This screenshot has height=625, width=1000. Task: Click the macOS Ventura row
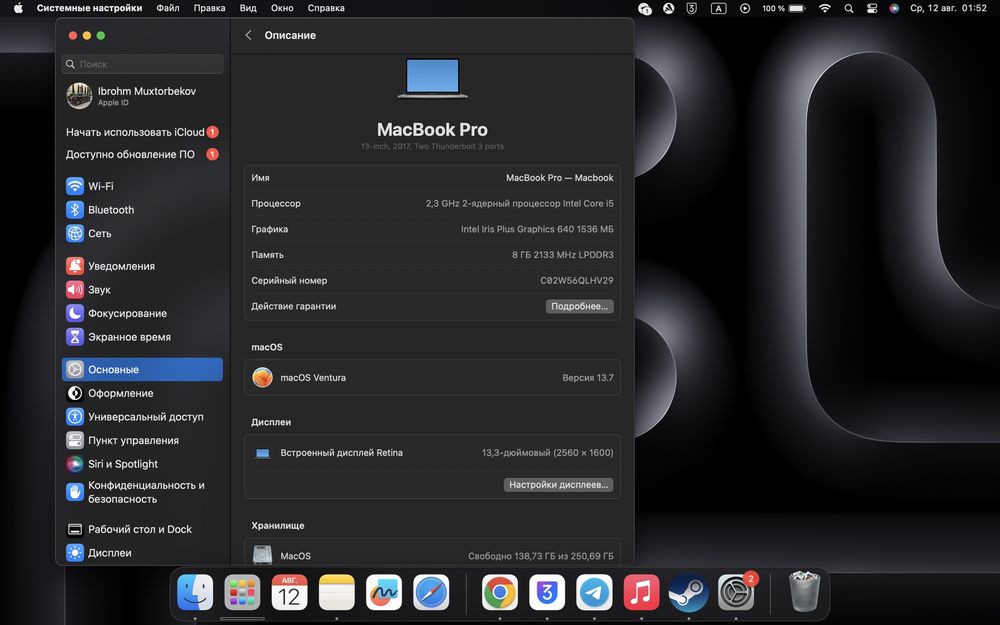point(432,378)
